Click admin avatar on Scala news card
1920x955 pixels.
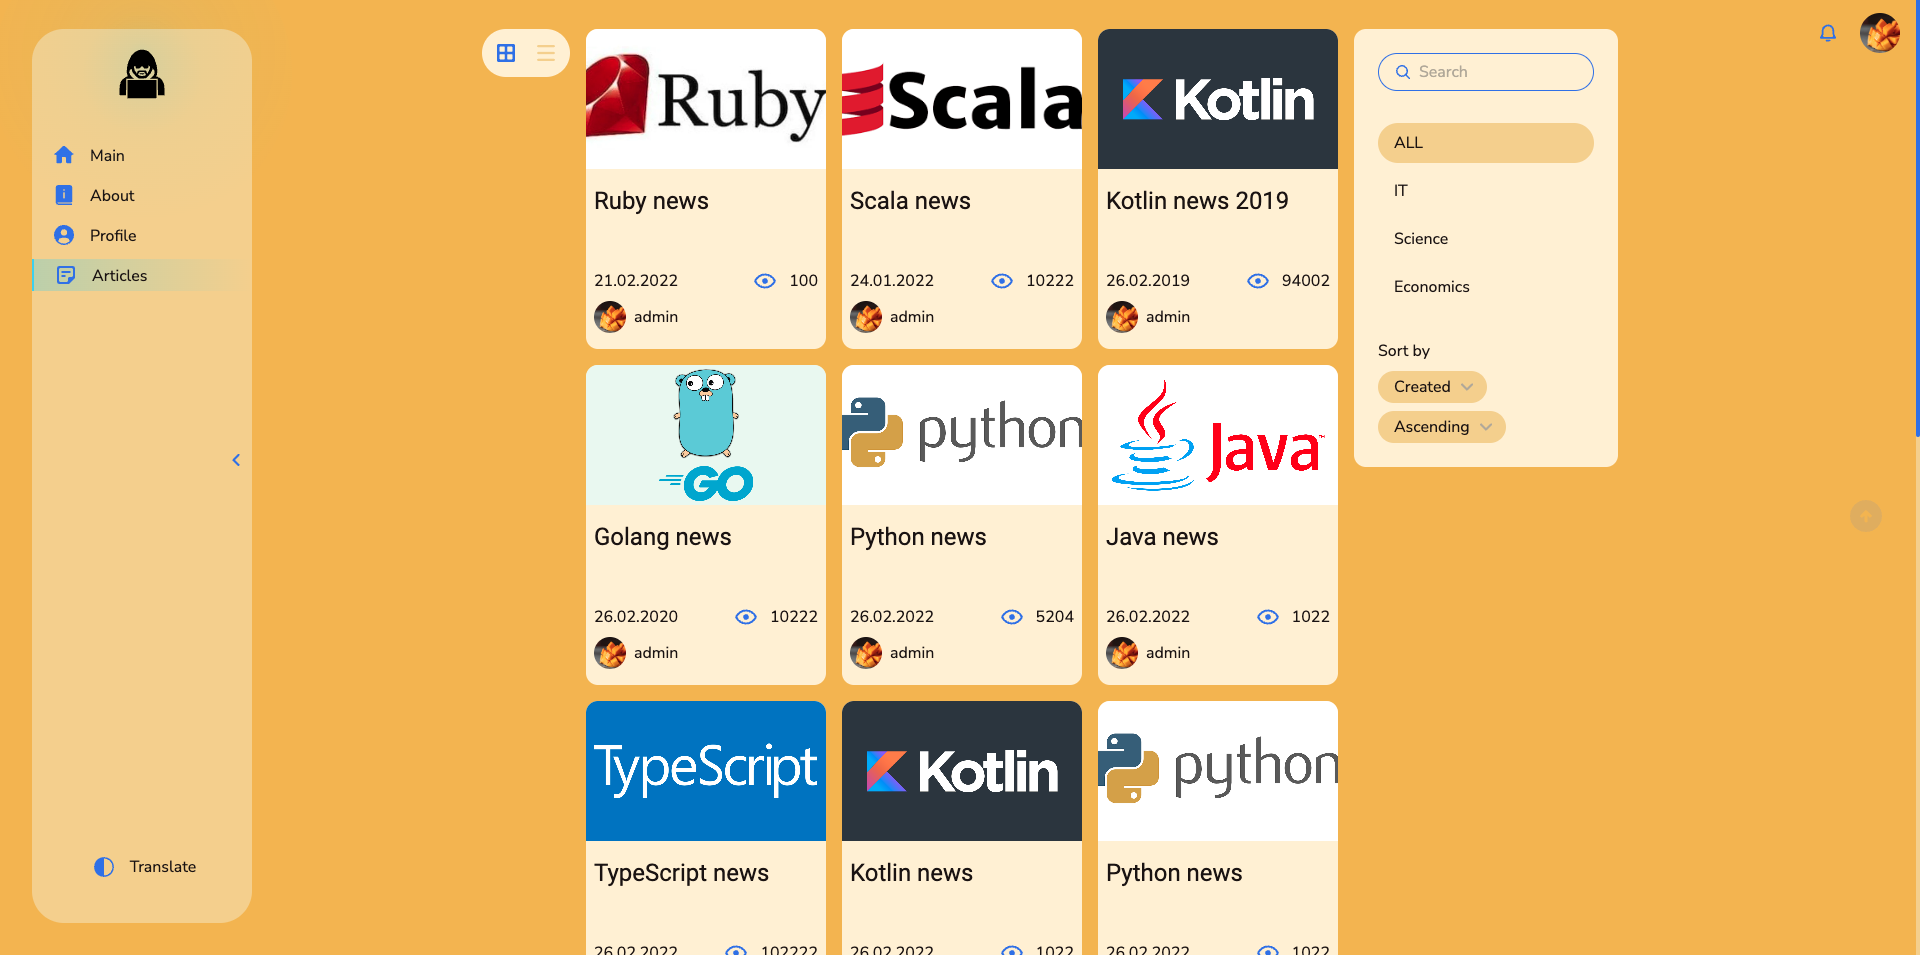(x=866, y=317)
